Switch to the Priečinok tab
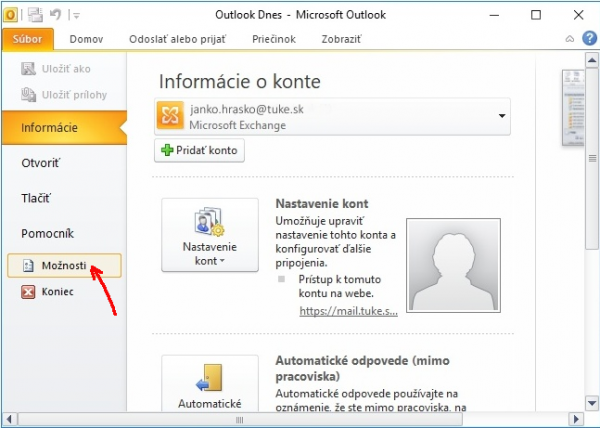600x428 pixels. (274, 39)
